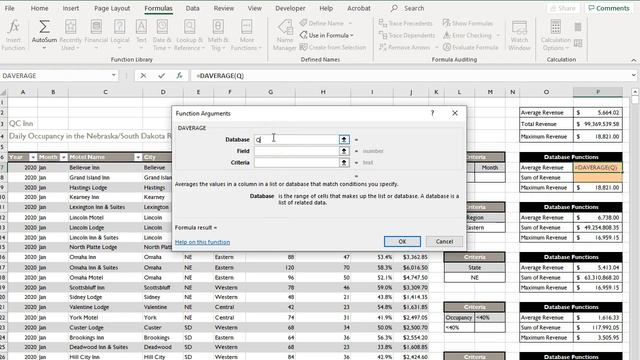This screenshot has height=360, width=640.
Task: Select the cell reading Valentine Lodge
Action: tap(105, 307)
